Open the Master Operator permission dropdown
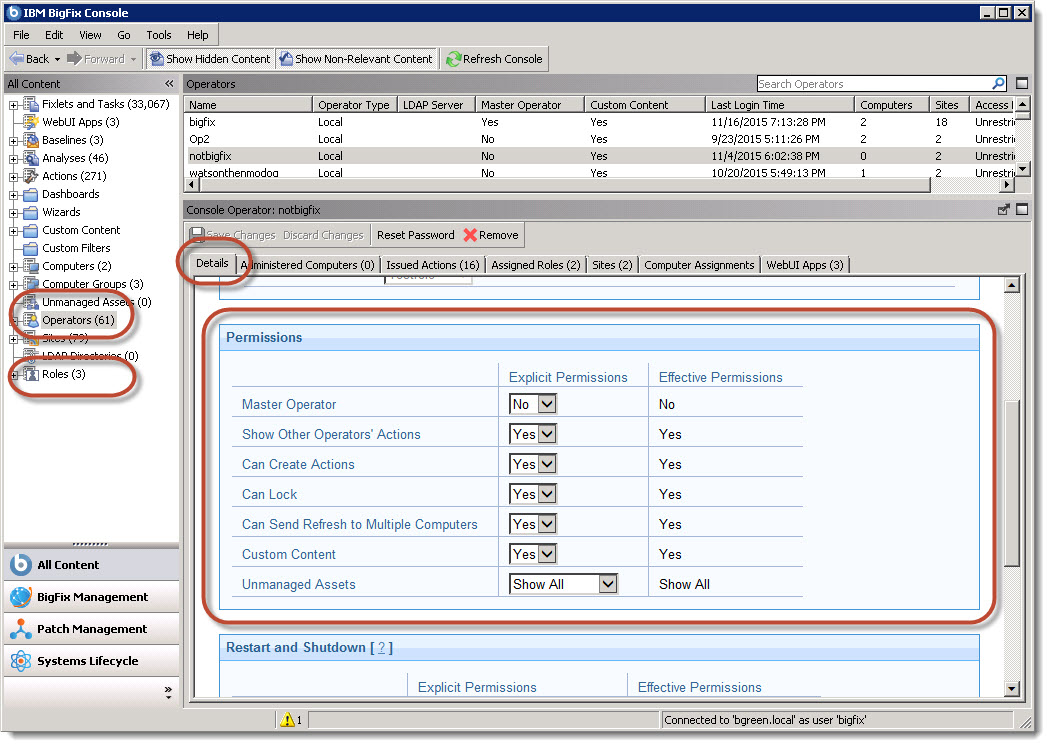 548,404
